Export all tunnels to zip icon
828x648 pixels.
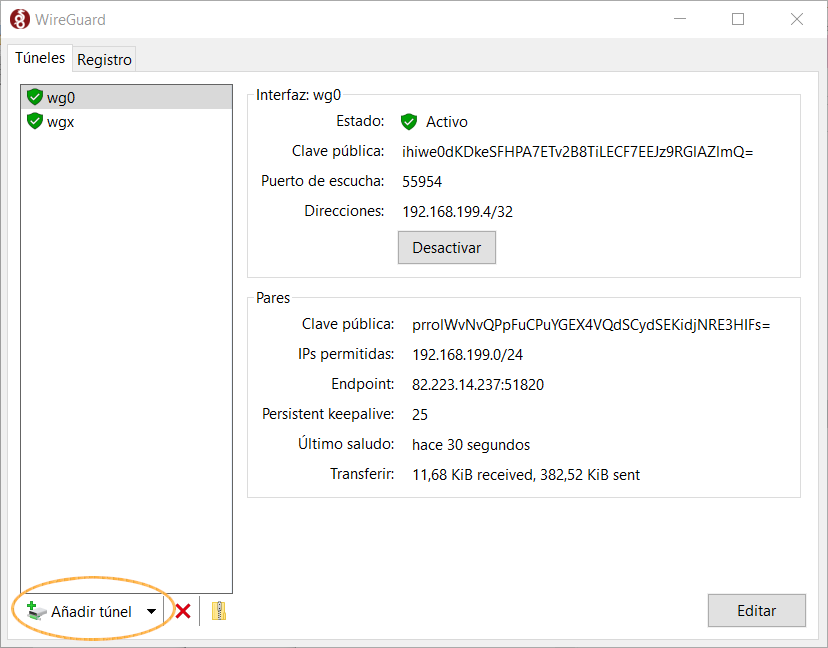(219, 611)
